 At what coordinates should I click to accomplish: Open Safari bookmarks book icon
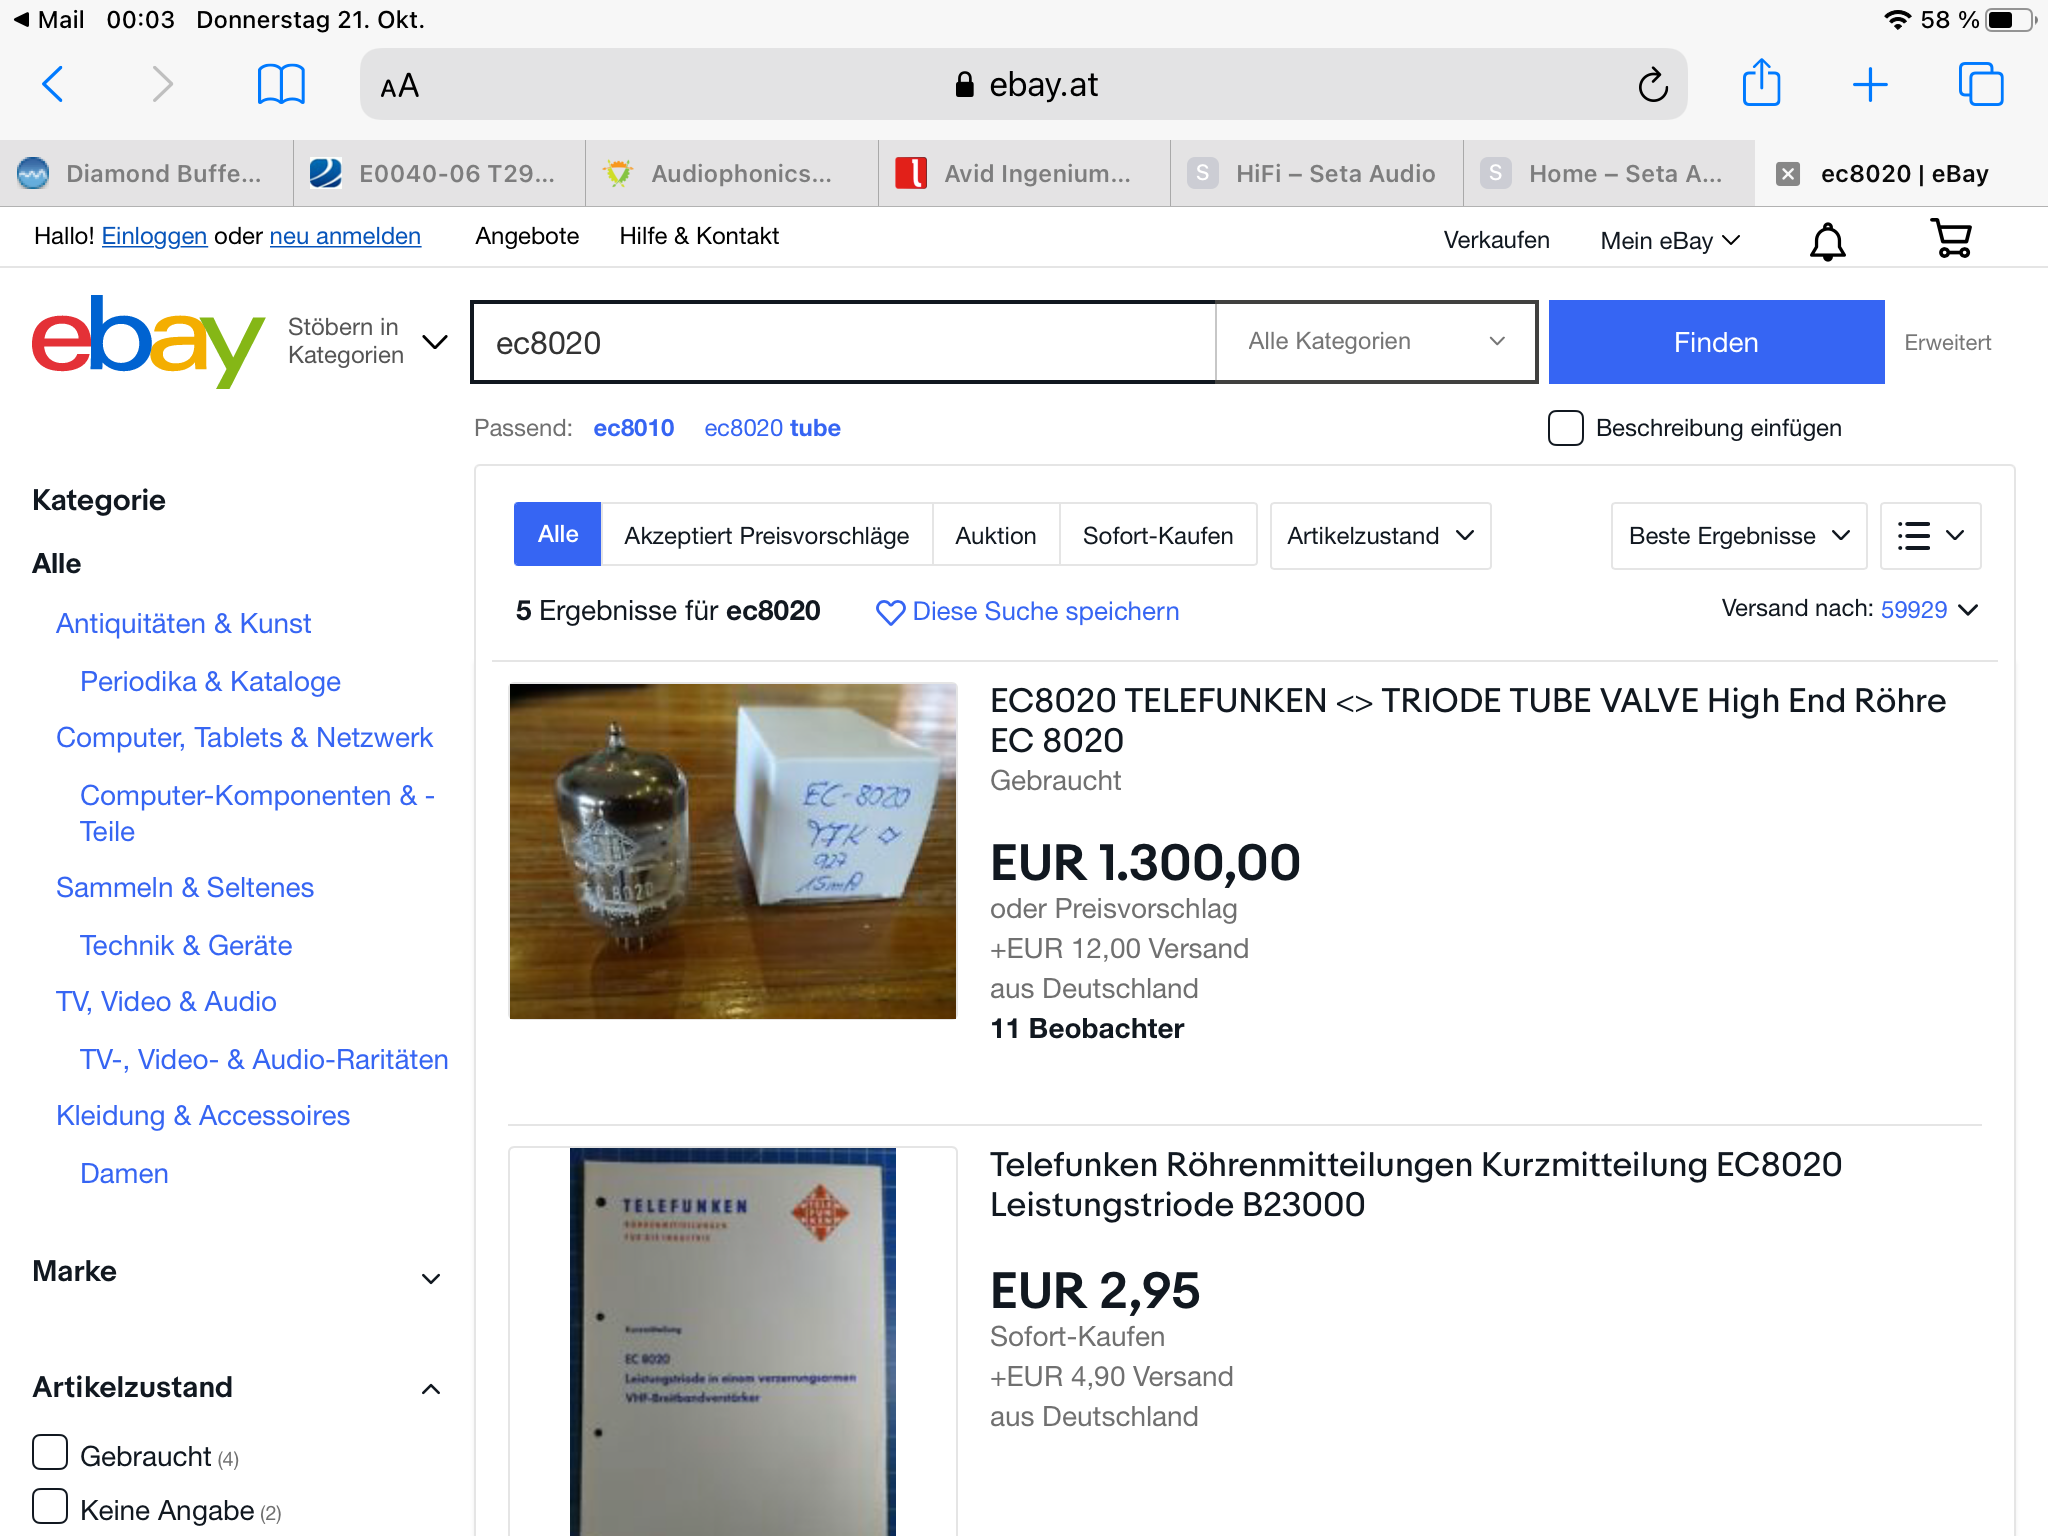(281, 84)
